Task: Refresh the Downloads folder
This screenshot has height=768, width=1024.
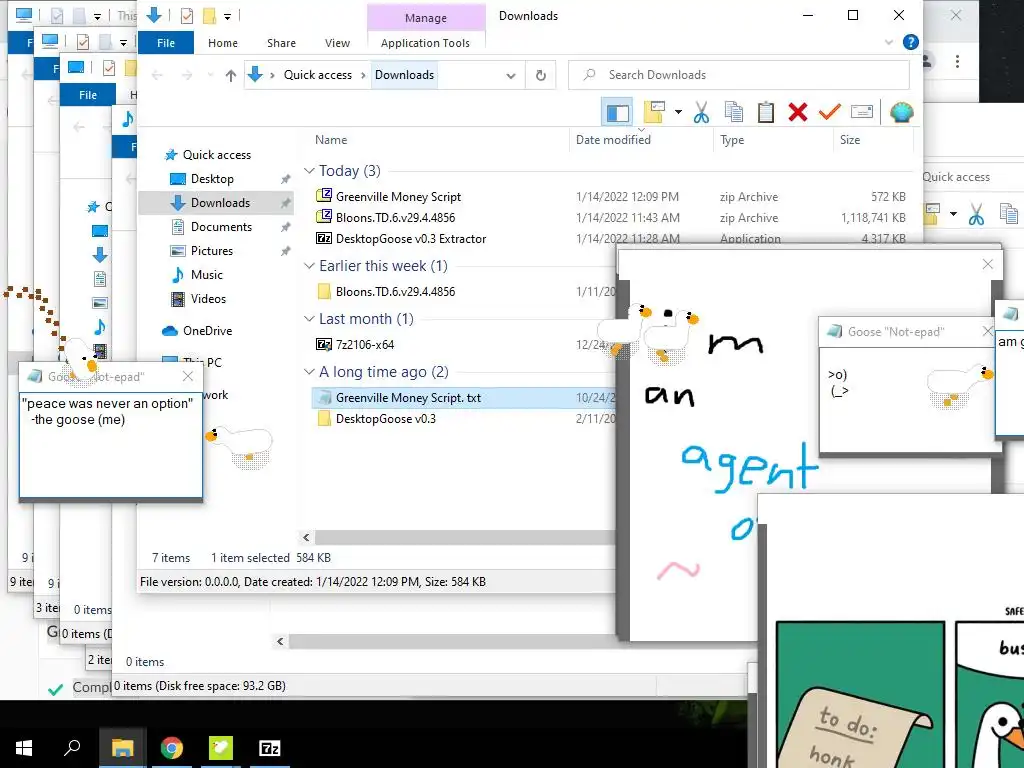Action: [x=541, y=75]
